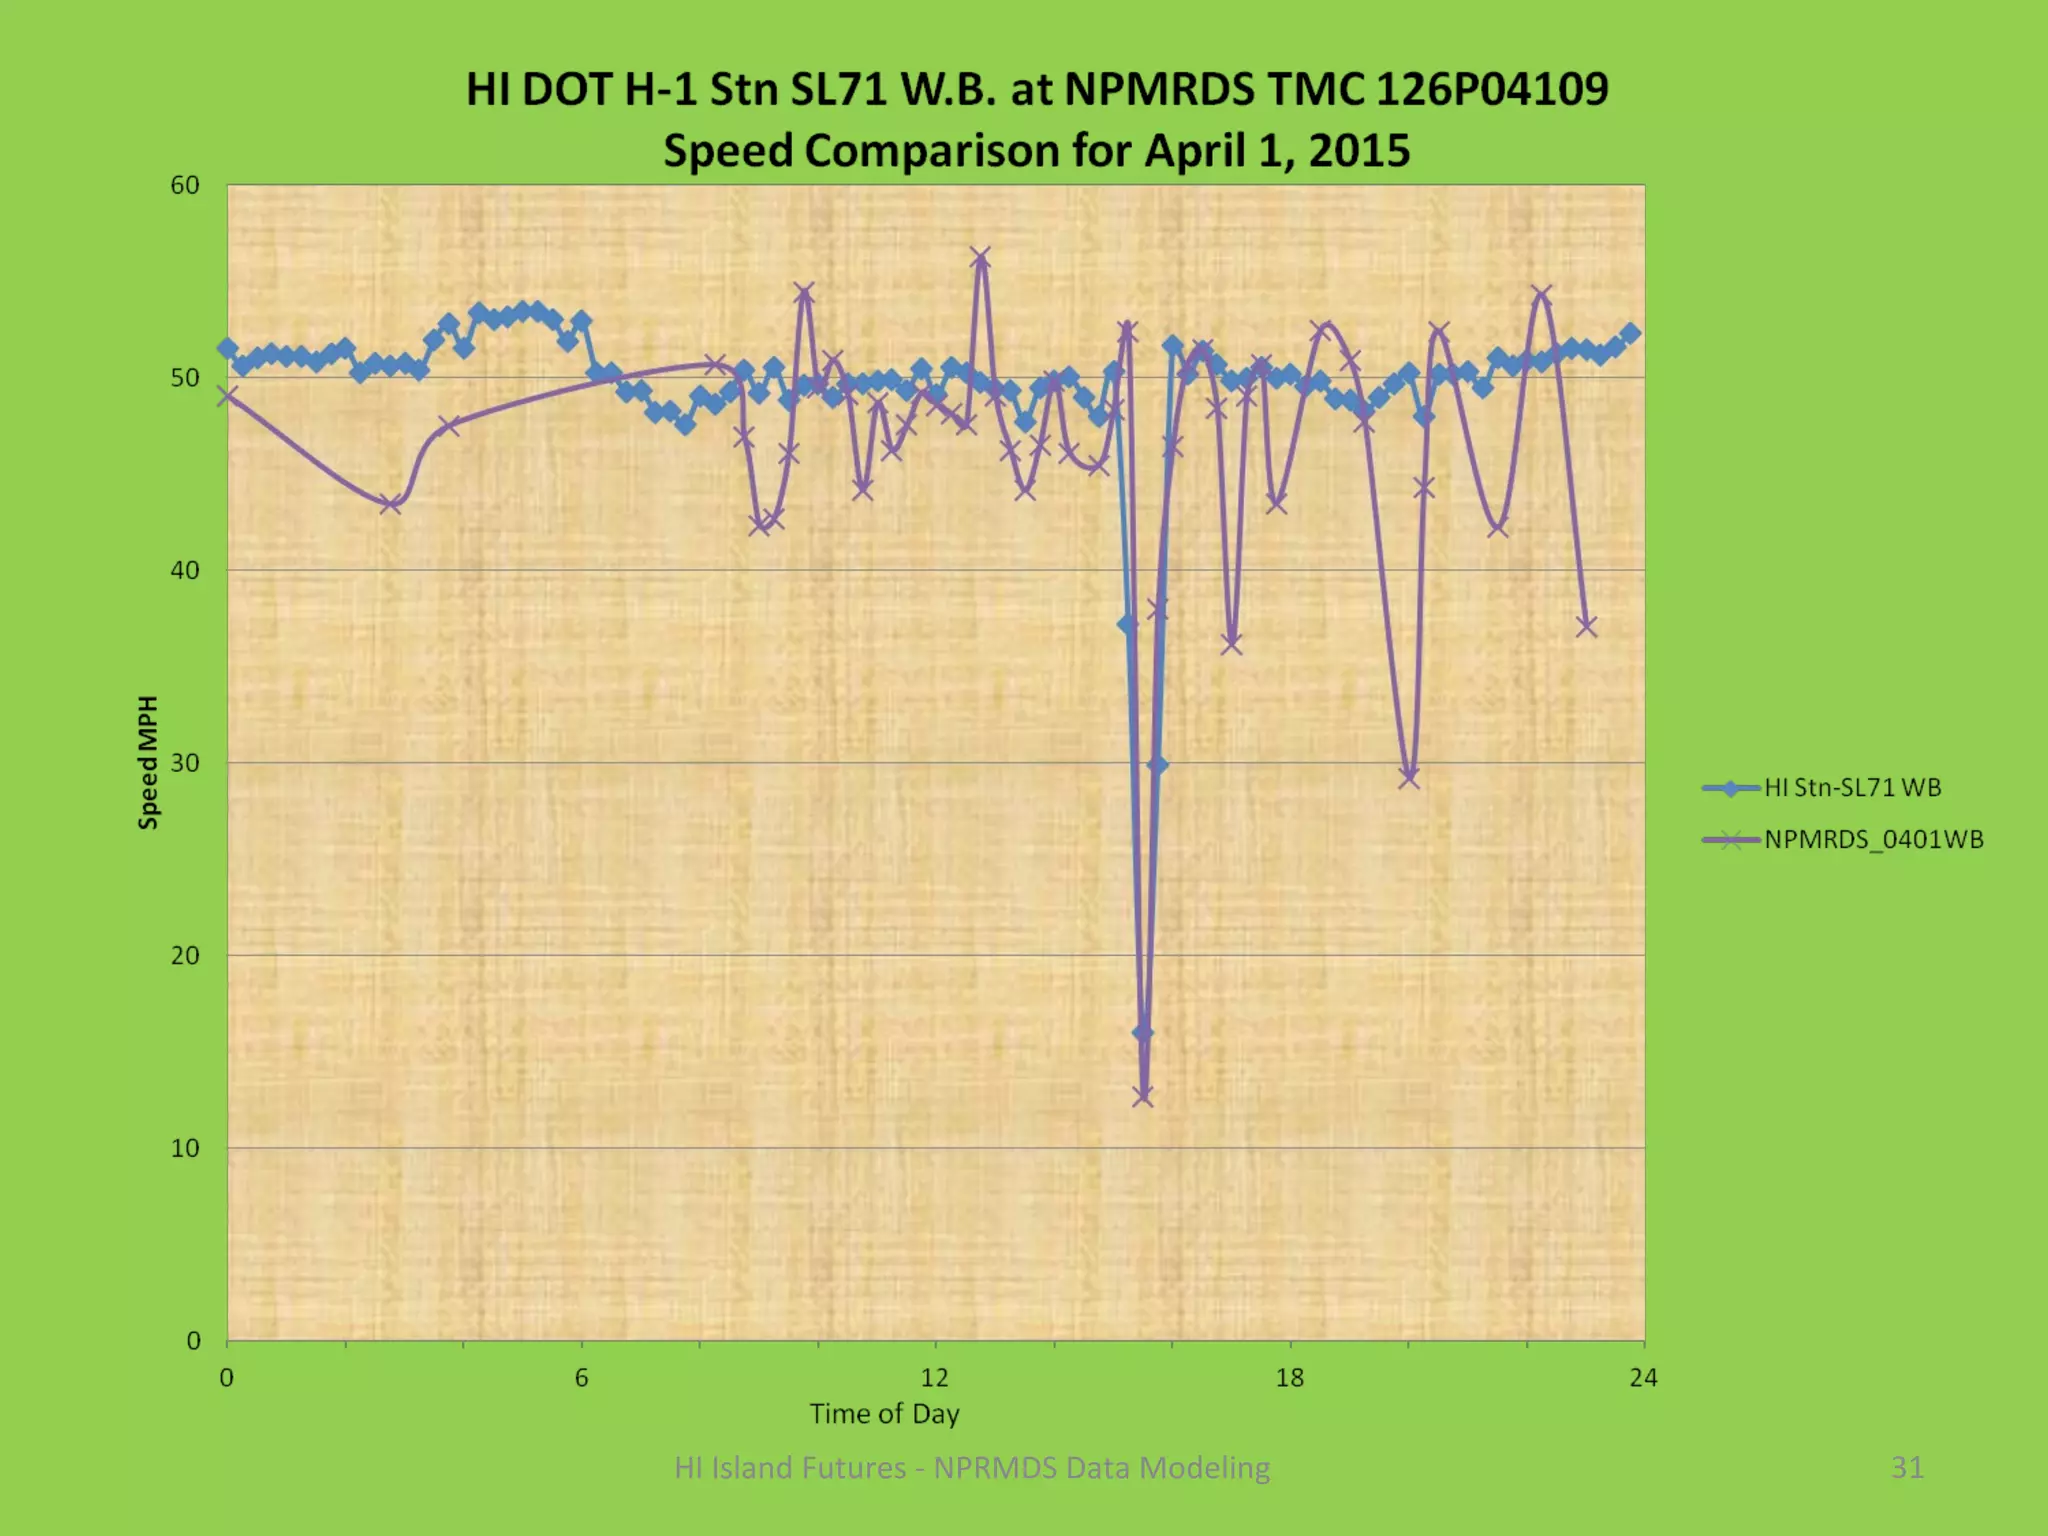
Task: Click the x-axis label 24
Action: pyautogui.click(x=1643, y=1378)
